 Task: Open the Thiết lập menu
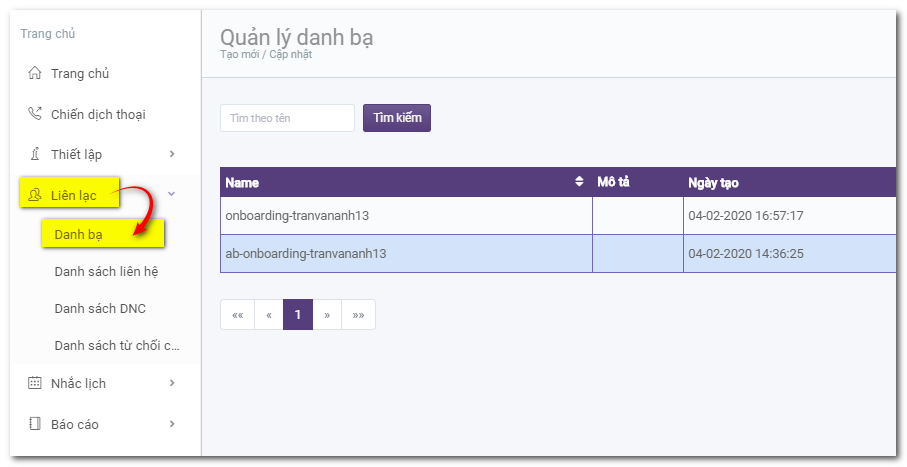(76, 155)
